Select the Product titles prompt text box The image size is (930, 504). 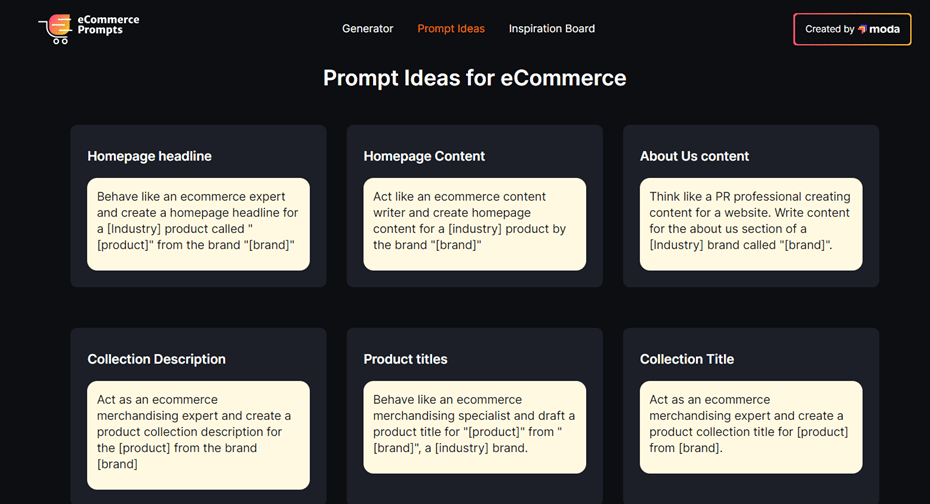coord(474,426)
